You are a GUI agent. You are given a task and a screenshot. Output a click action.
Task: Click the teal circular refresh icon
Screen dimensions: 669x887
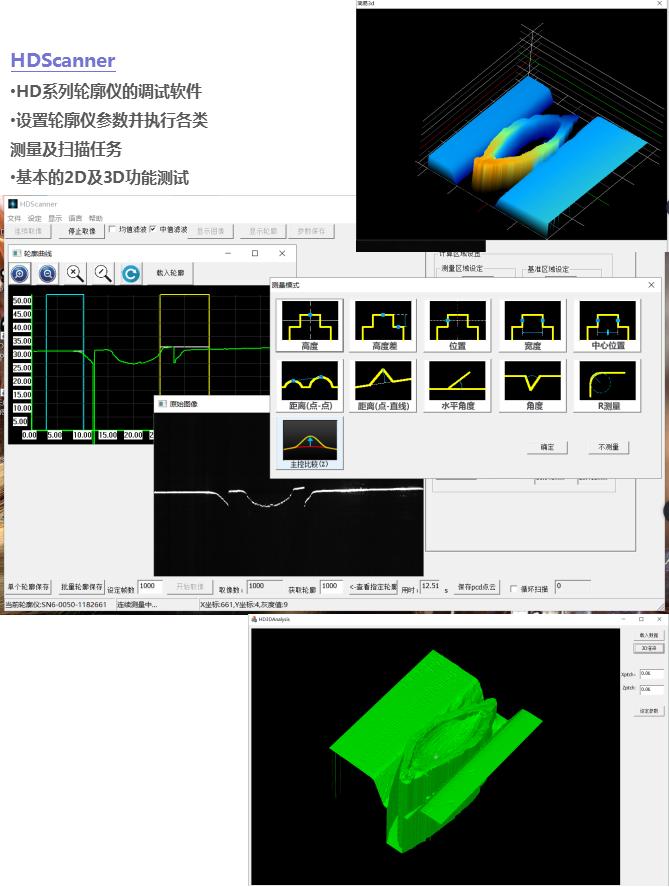131,274
